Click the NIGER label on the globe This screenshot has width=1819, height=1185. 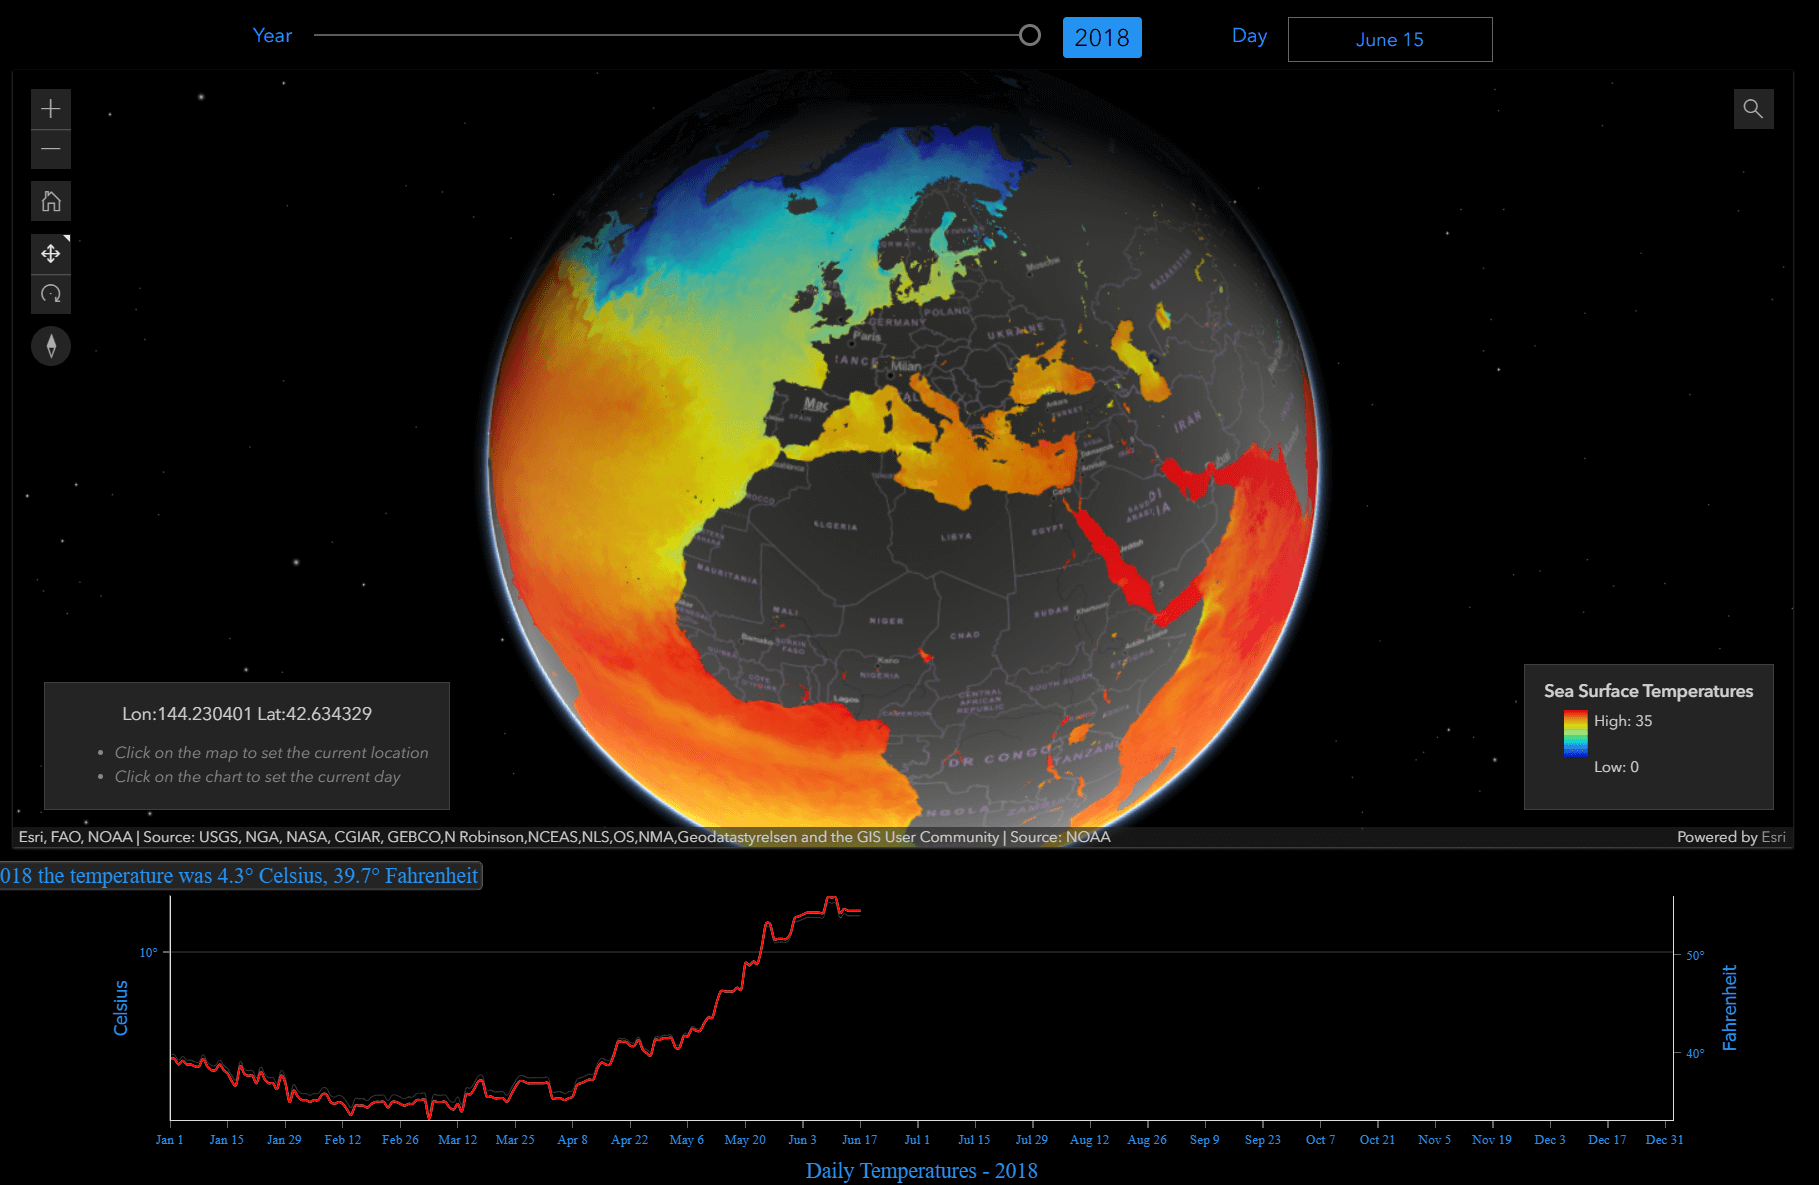[886, 621]
